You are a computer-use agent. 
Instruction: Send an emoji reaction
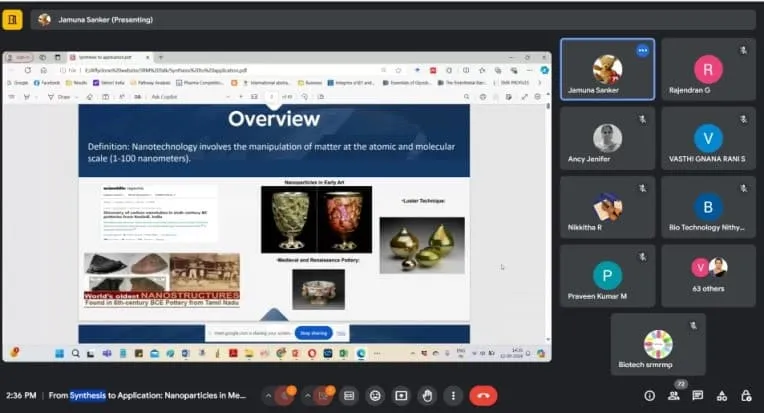[375, 396]
